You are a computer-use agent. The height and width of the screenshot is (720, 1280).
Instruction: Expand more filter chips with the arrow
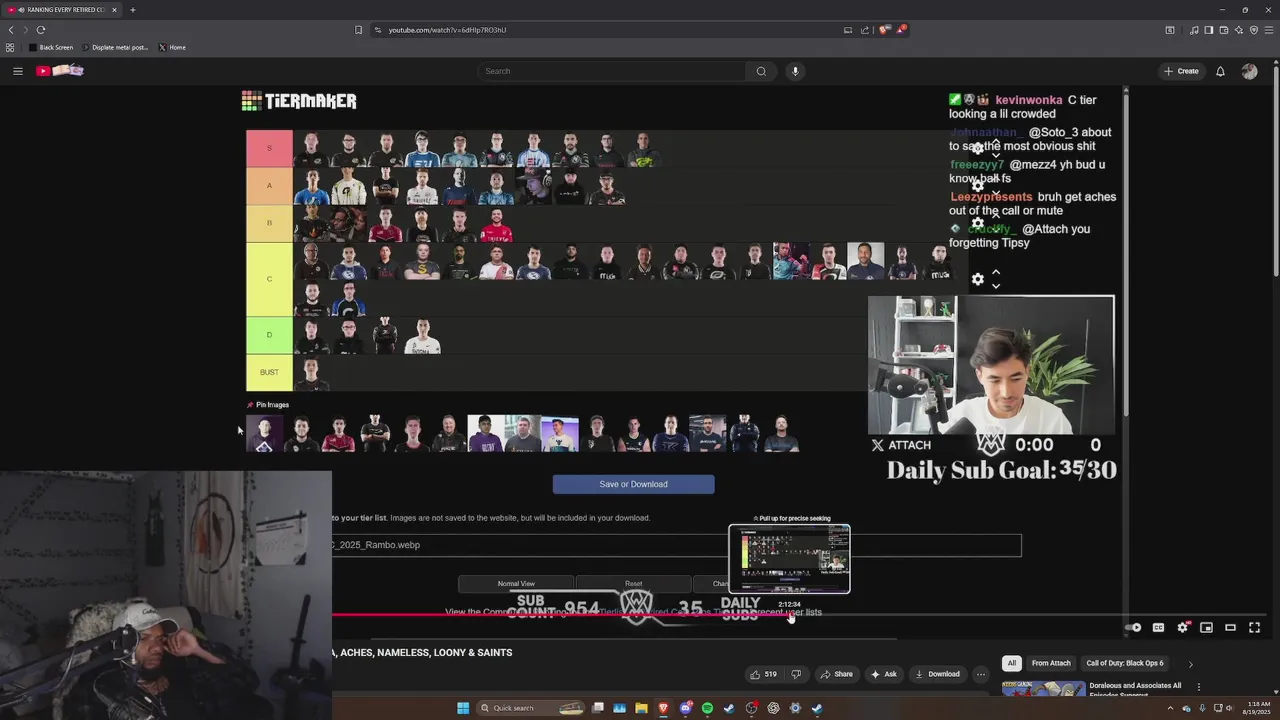coord(1190,663)
